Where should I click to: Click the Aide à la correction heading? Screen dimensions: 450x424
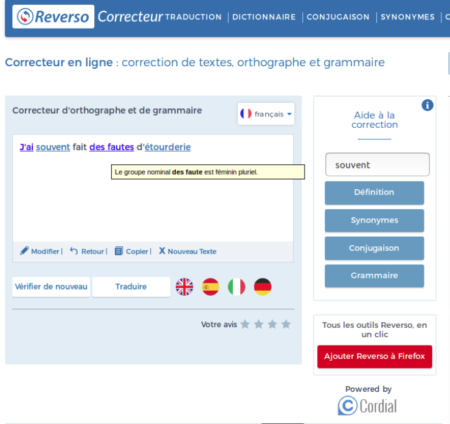pyautogui.click(x=374, y=120)
